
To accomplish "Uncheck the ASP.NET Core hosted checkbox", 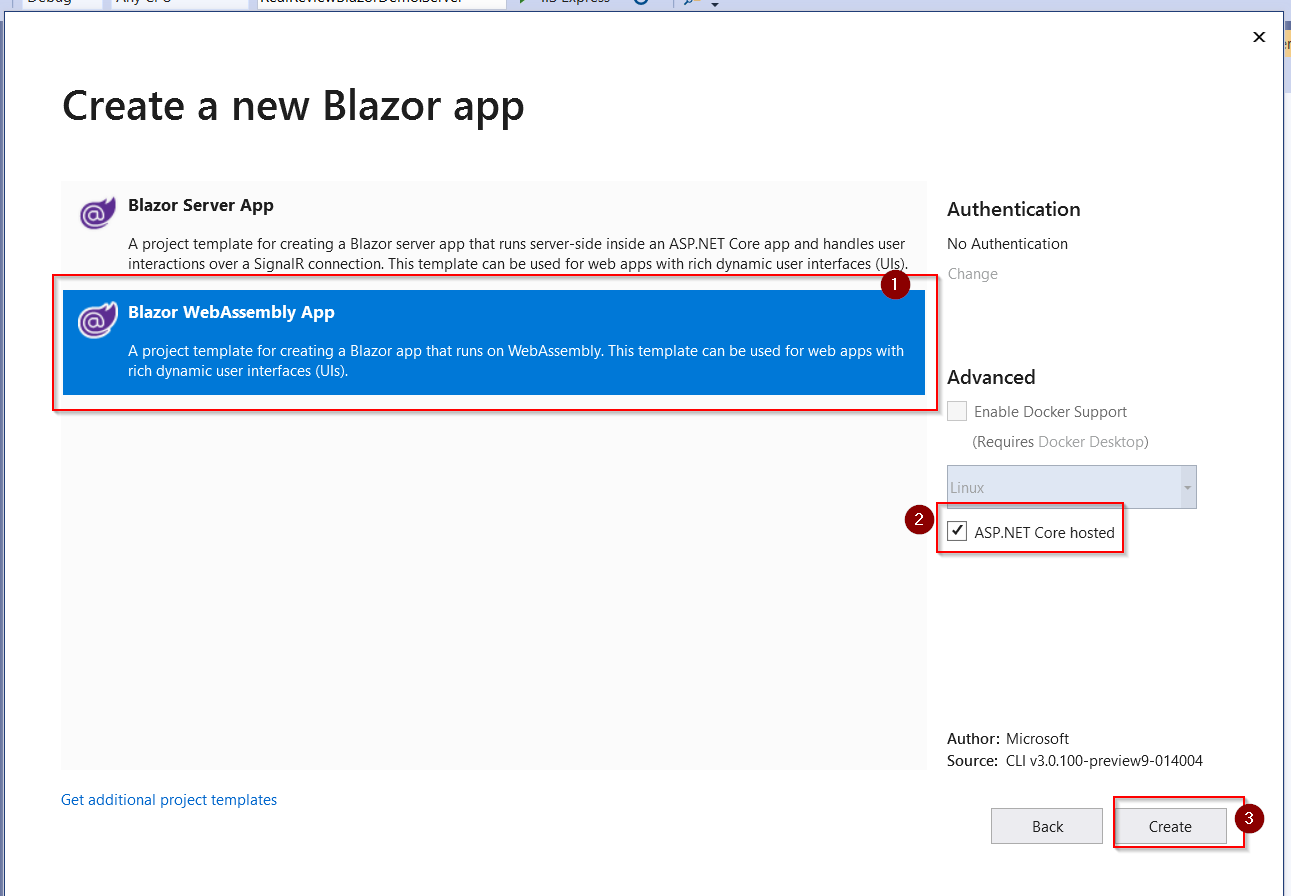I will (x=956, y=531).
